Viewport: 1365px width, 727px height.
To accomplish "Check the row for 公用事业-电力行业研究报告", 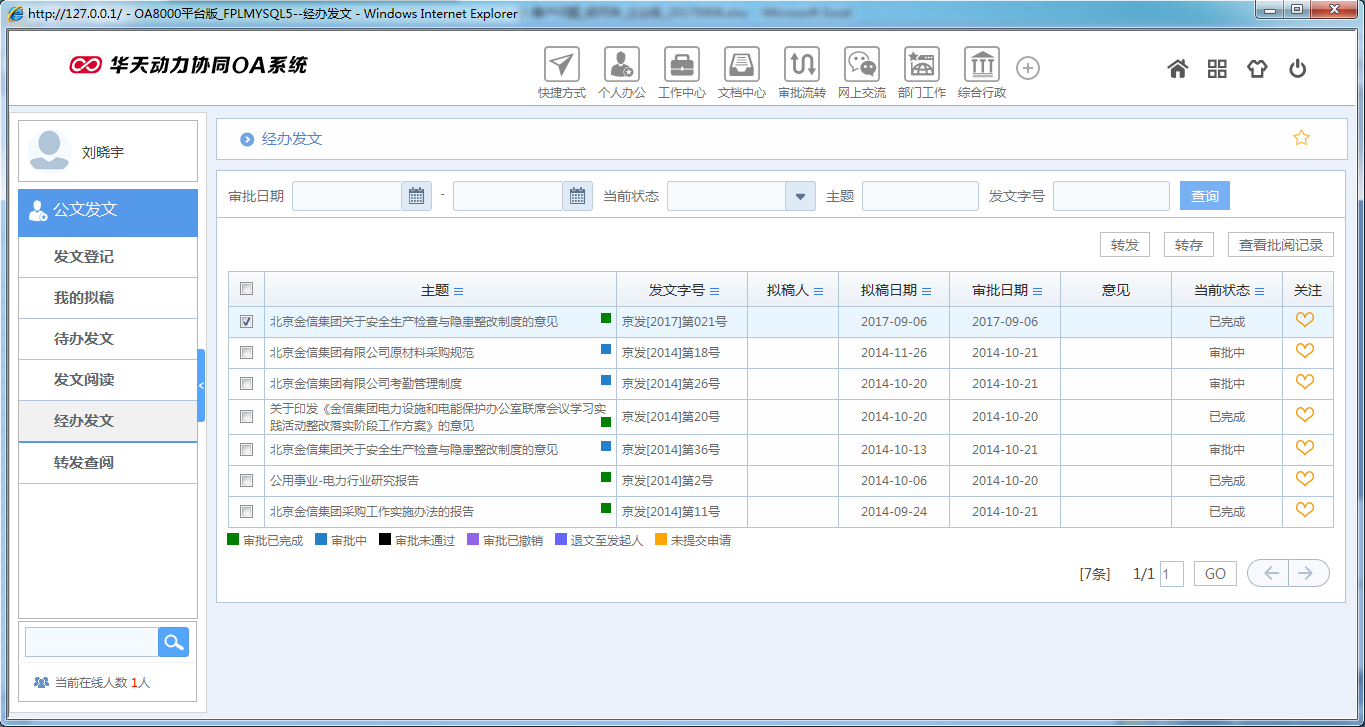I will (245, 480).
